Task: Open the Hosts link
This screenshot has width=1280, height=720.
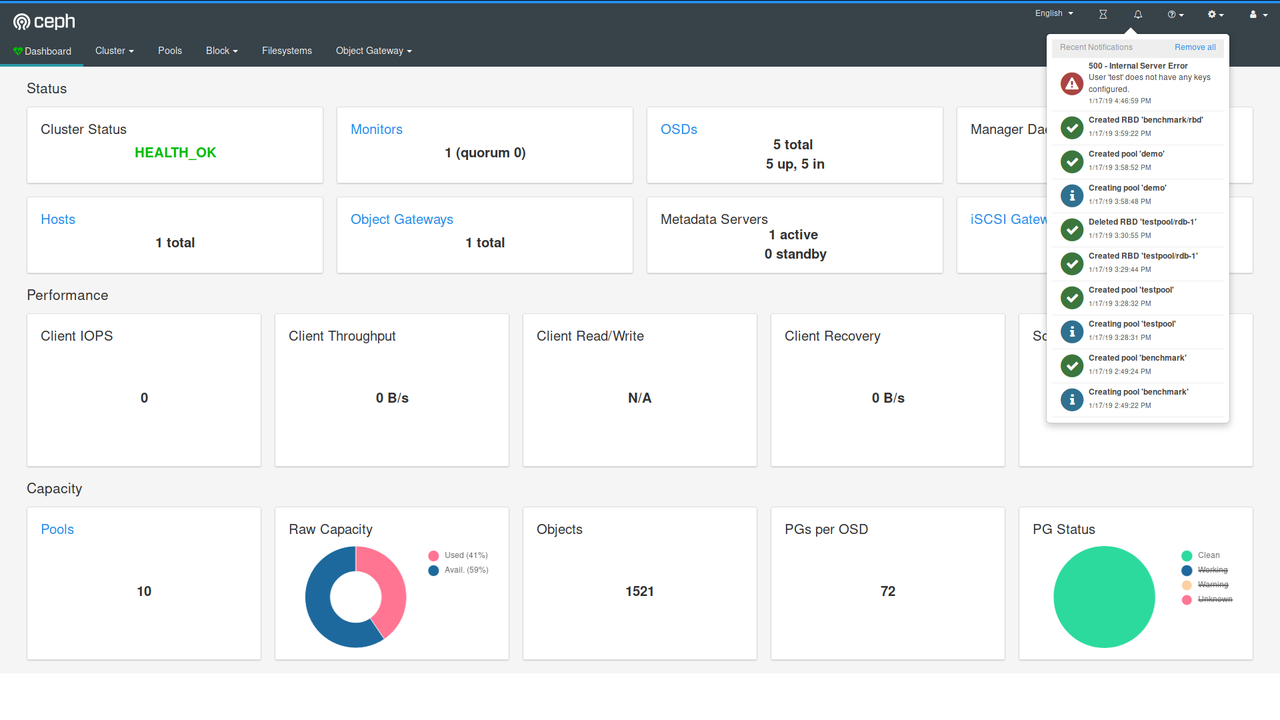Action: coord(58,219)
